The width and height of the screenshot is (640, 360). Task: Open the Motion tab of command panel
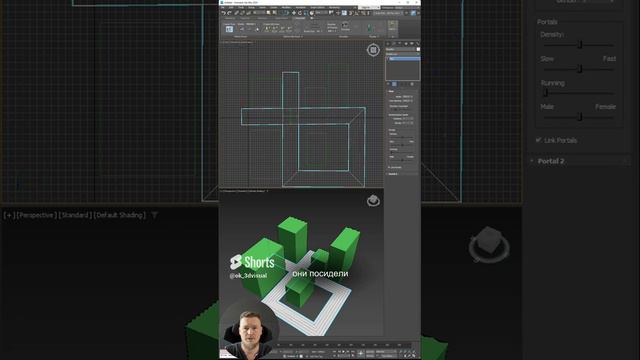pos(406,44)
